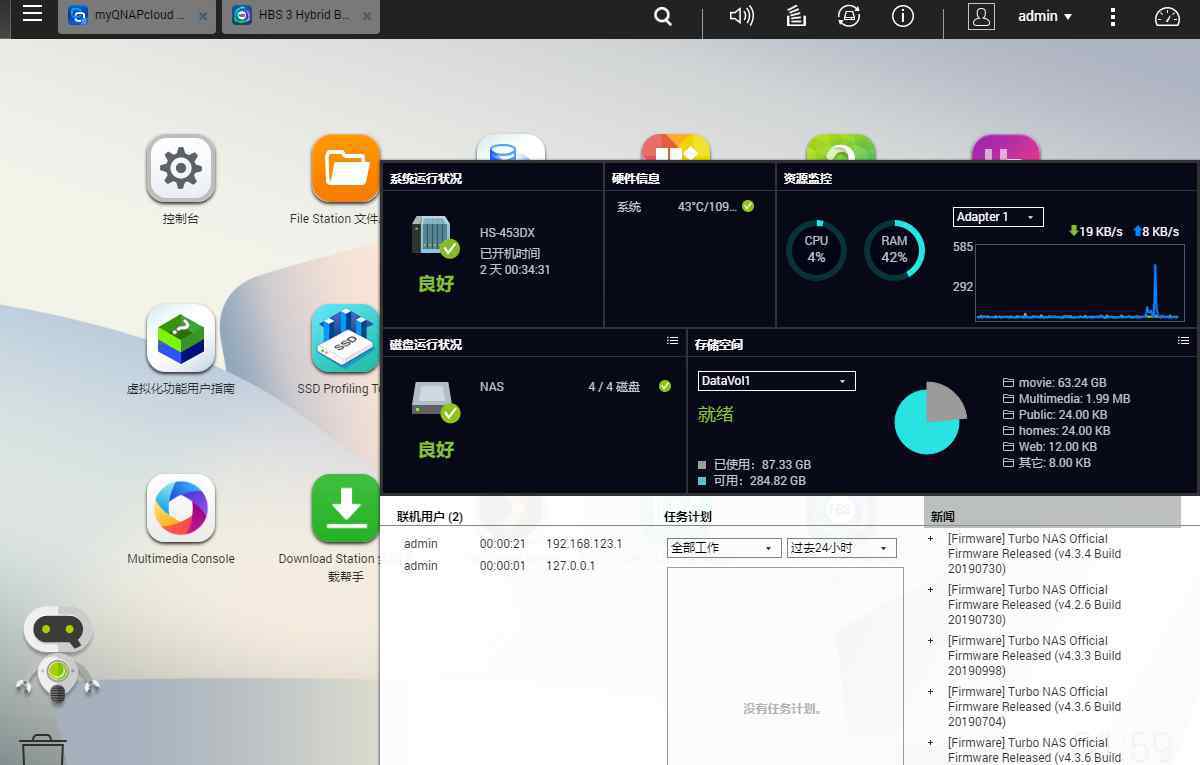
Task: Open the trash bin on desktop
Action: coord(43,750)
